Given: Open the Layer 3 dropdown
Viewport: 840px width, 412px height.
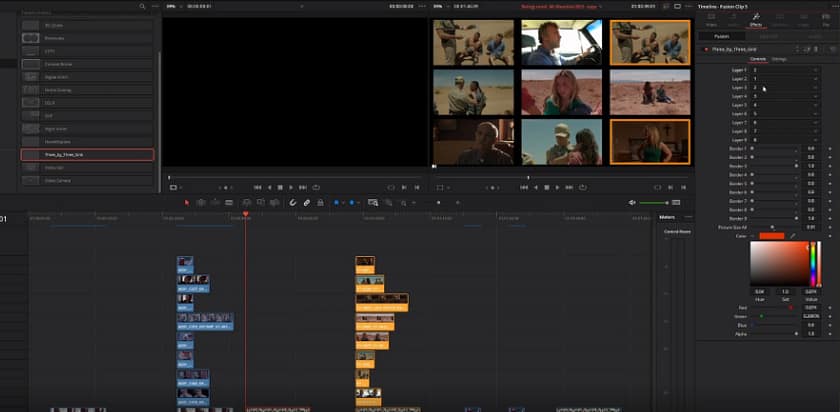Looking at the screenshot, I should click(785, 87).
